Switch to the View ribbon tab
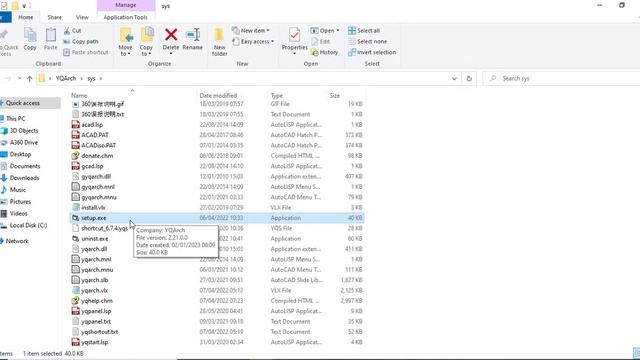Screen dimensions: 640x360 pyautogui.click(x=82, y=17)
